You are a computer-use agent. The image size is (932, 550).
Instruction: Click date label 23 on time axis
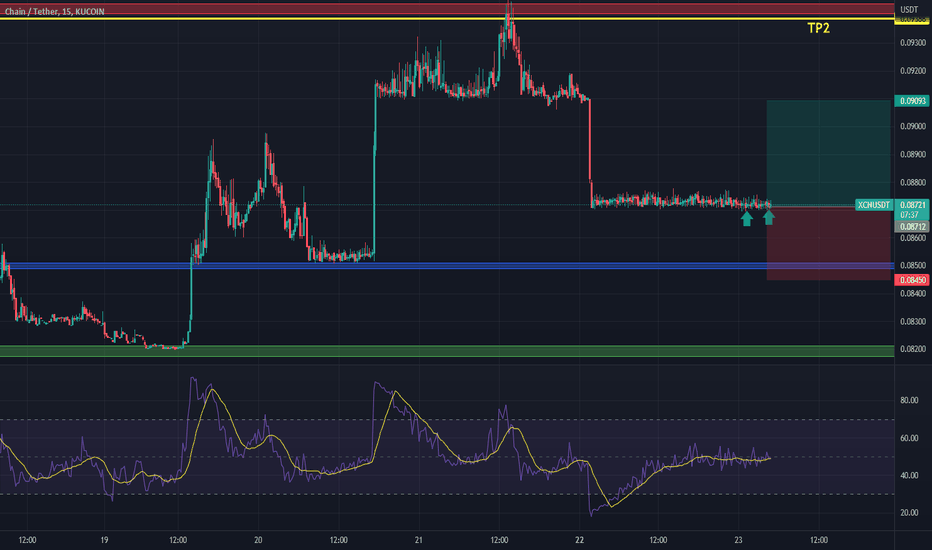(738, 540)
